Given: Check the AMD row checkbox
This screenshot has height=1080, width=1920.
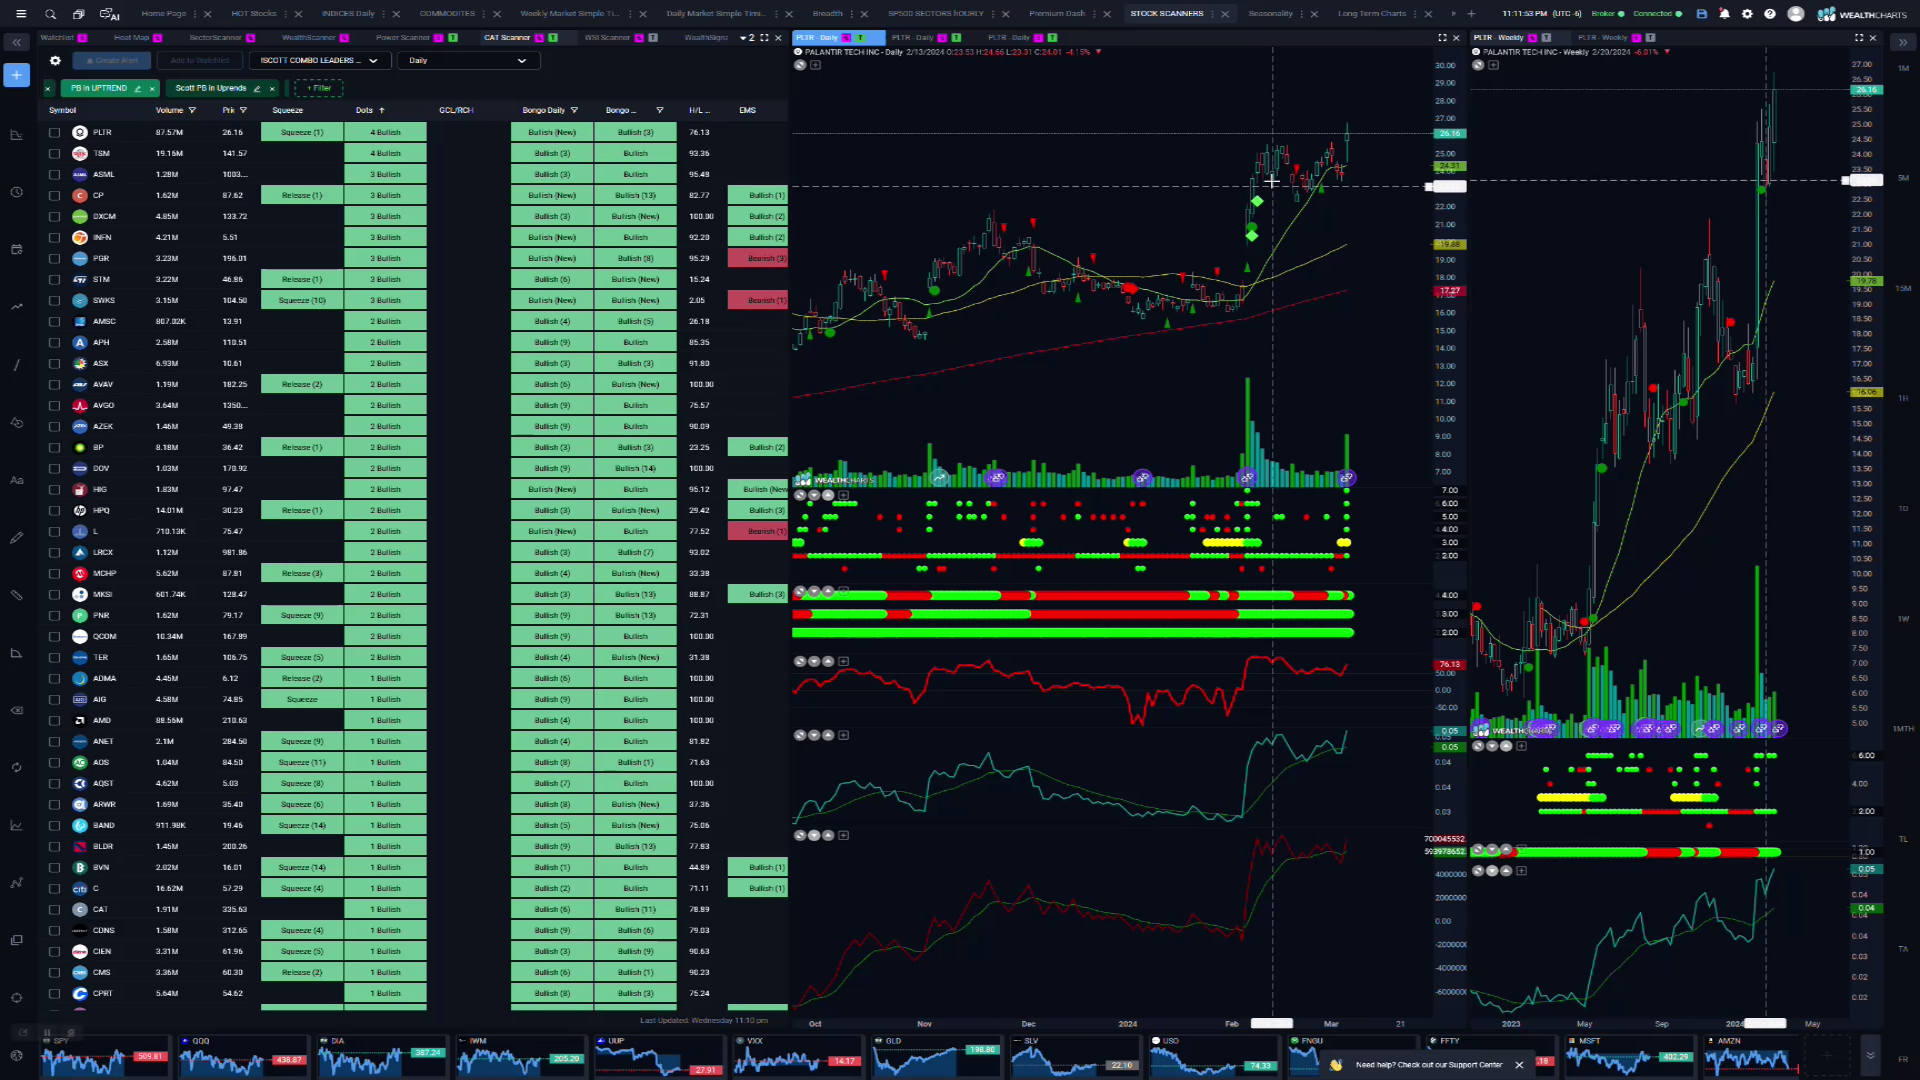Looking at the screenshot, I should [54, 720].
